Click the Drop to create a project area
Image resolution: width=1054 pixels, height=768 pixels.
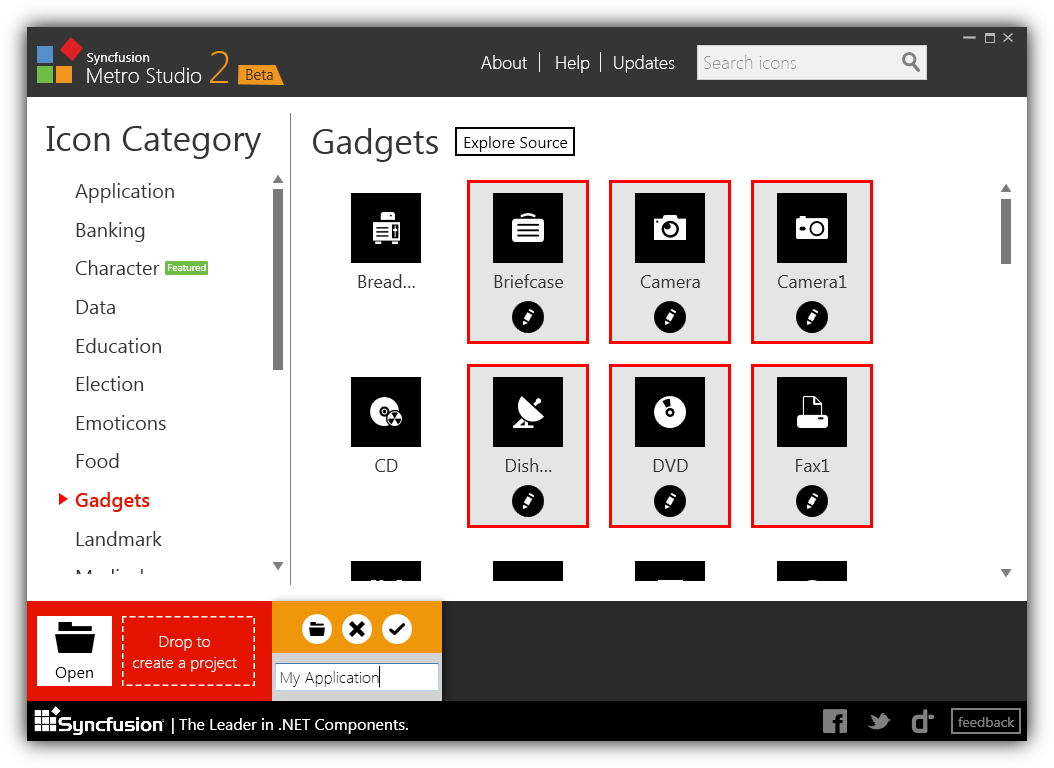188,651
